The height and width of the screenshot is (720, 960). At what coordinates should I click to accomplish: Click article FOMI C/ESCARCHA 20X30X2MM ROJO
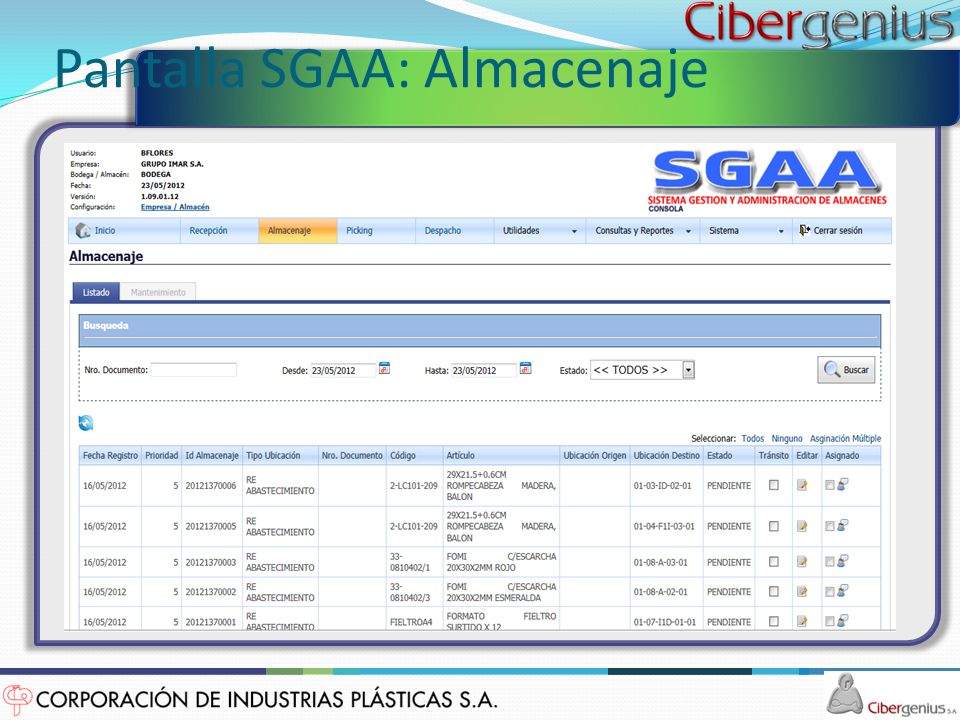501,562
